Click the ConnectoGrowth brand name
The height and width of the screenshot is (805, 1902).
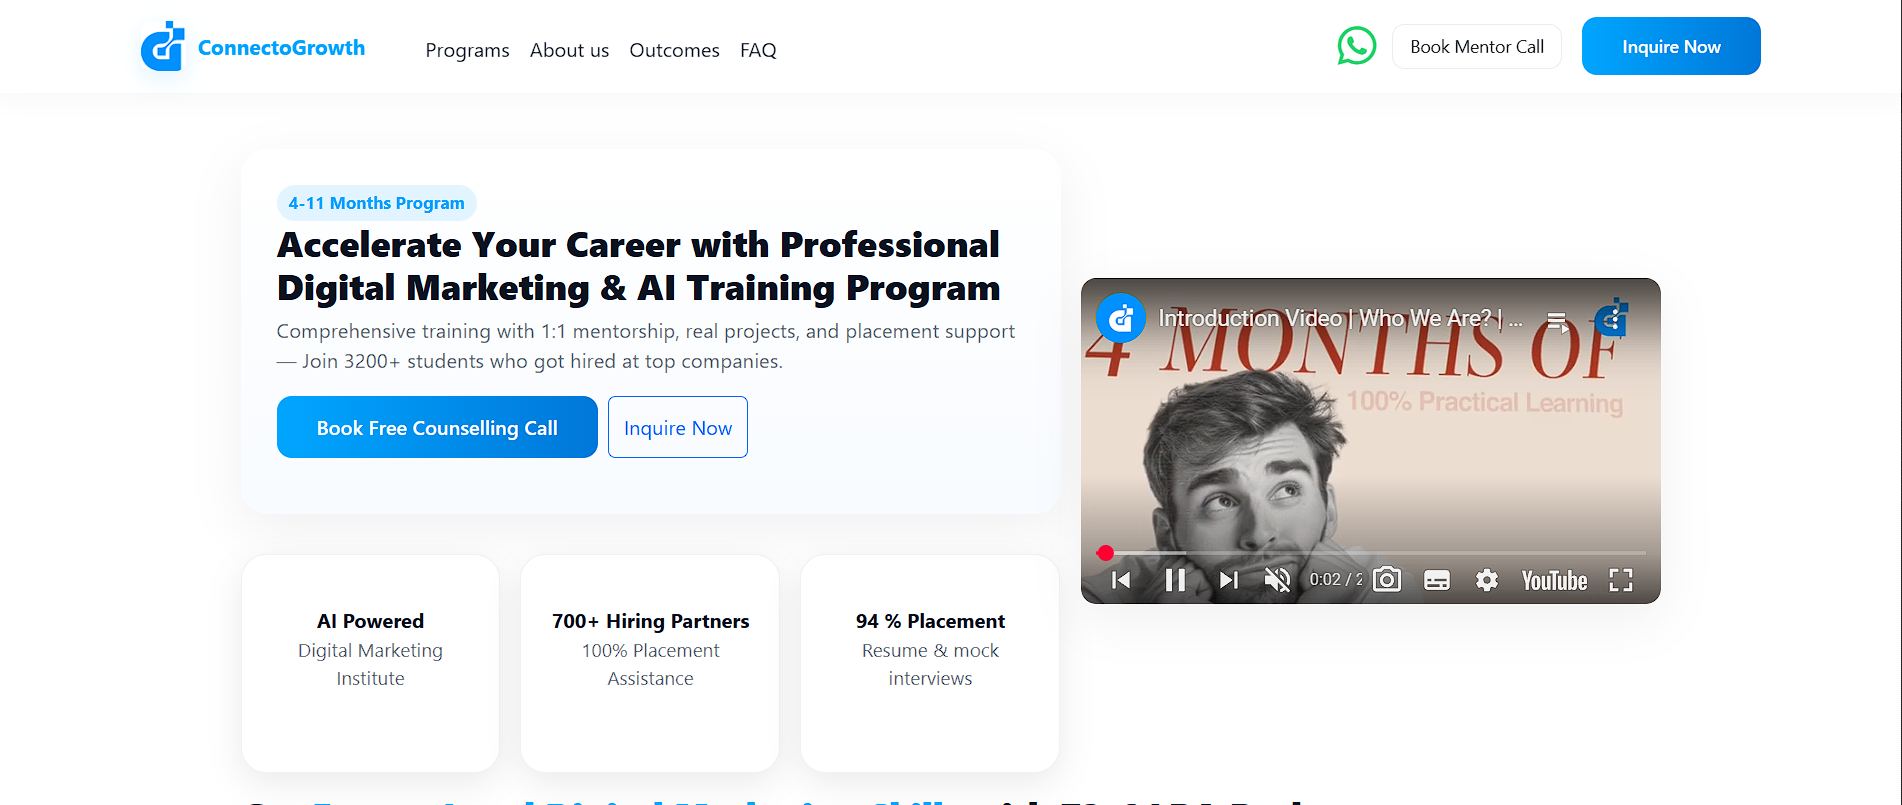click(281, 48)
